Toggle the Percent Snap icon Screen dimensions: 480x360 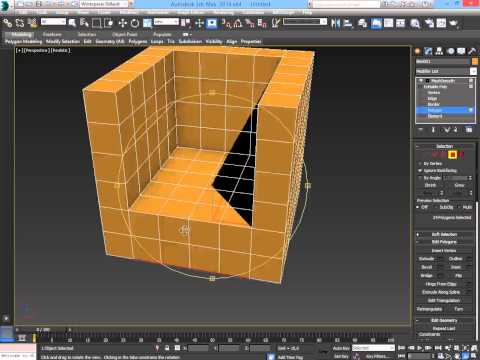point(250,23)
